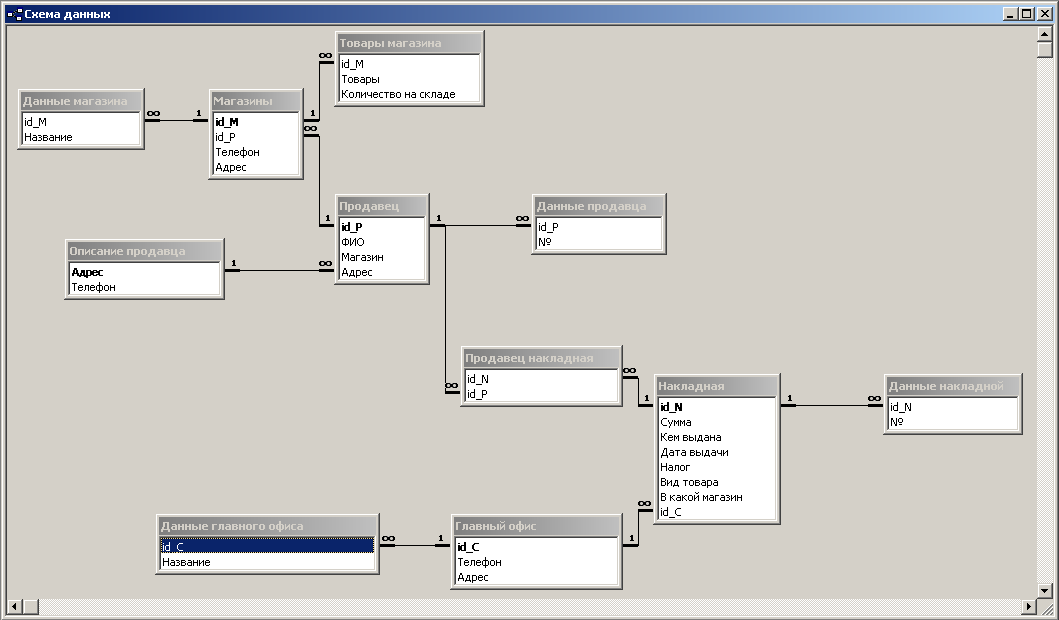Click the right arrow of horizontal scrollbar

point(1029,606)
